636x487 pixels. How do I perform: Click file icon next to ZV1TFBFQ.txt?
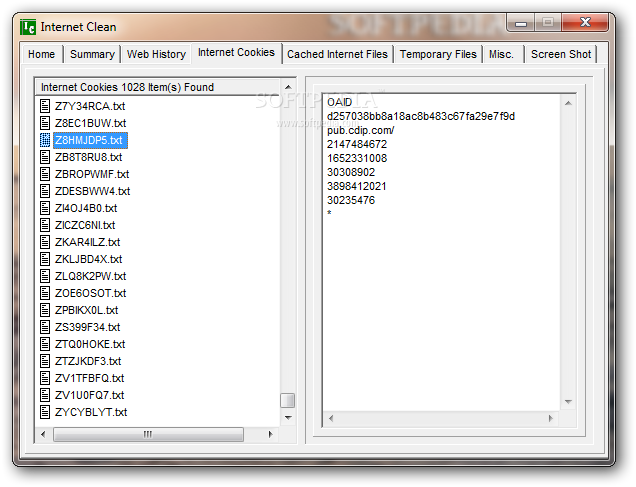coord(45,378)
